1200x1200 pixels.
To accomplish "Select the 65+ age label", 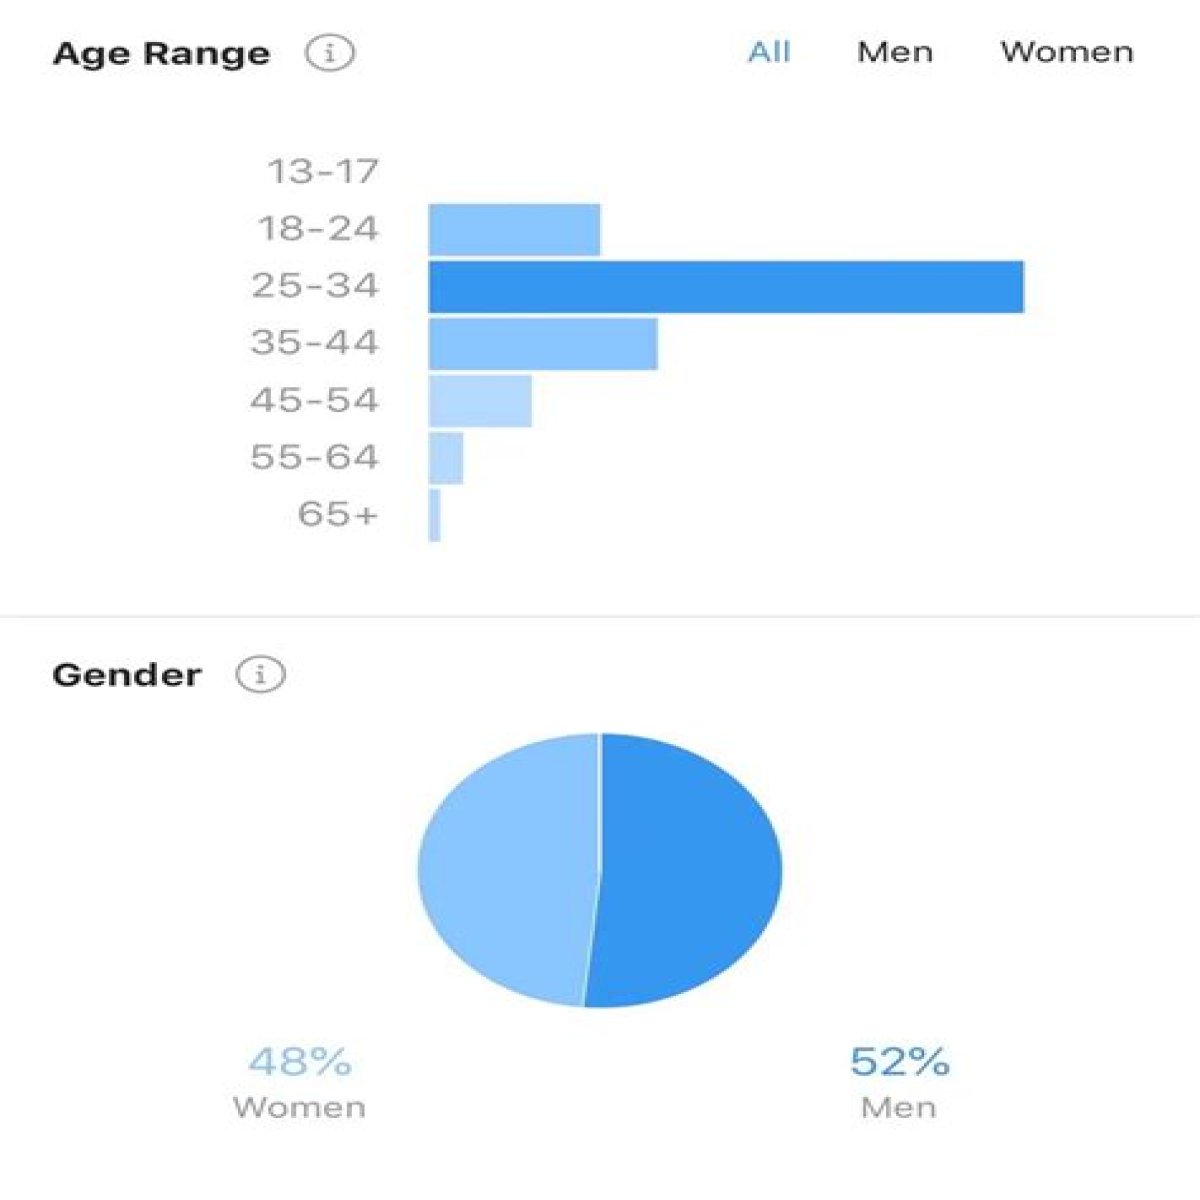I will pos(338,515).
